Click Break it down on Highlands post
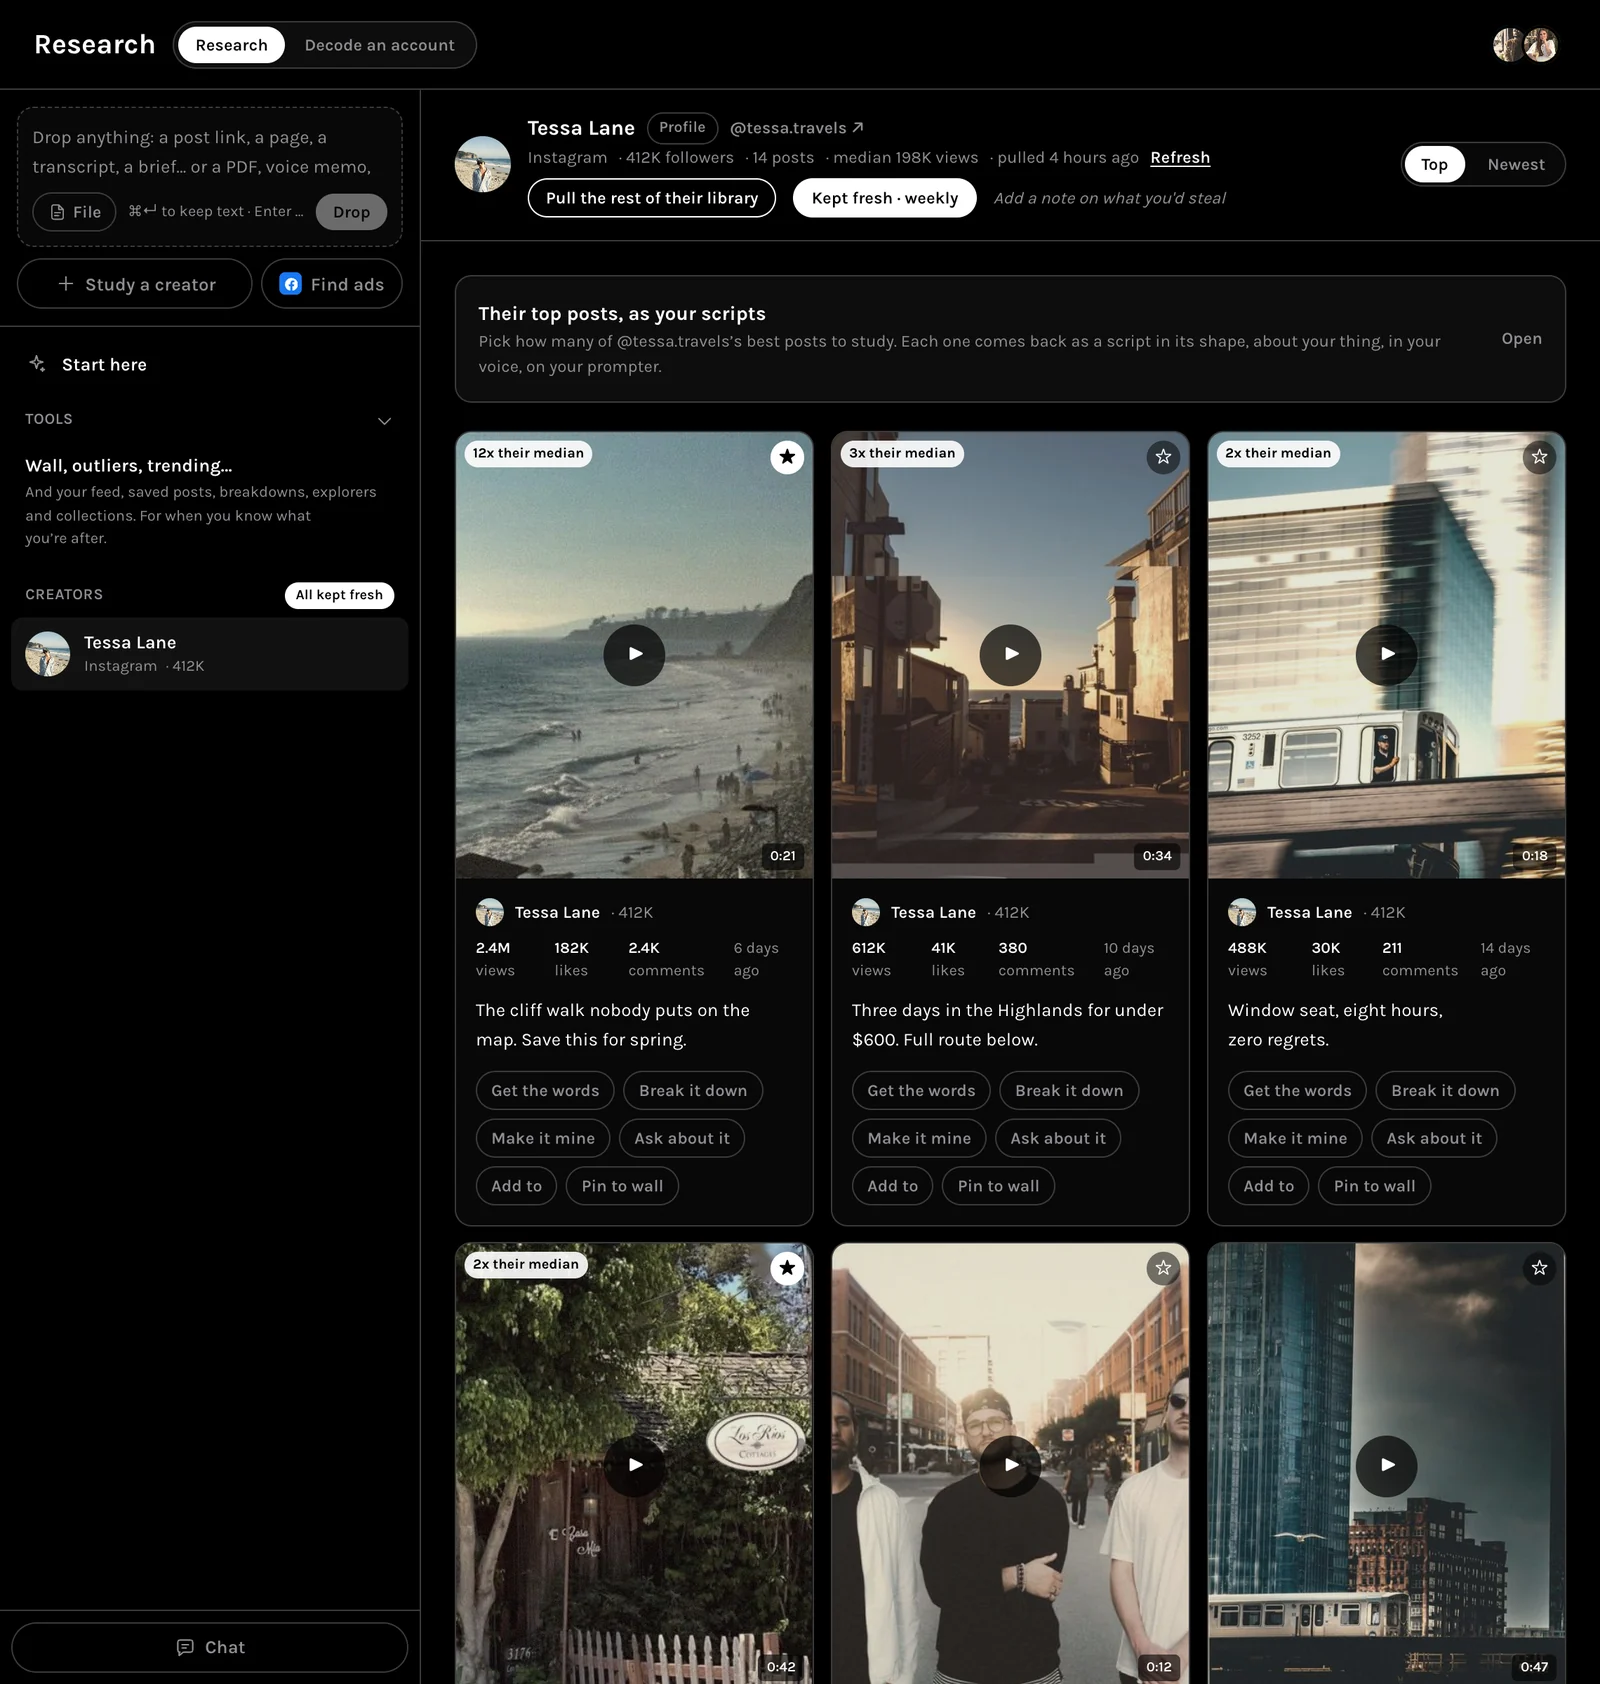1600x1684 pixels. pyautogui.click(x=1069, y=1091)
